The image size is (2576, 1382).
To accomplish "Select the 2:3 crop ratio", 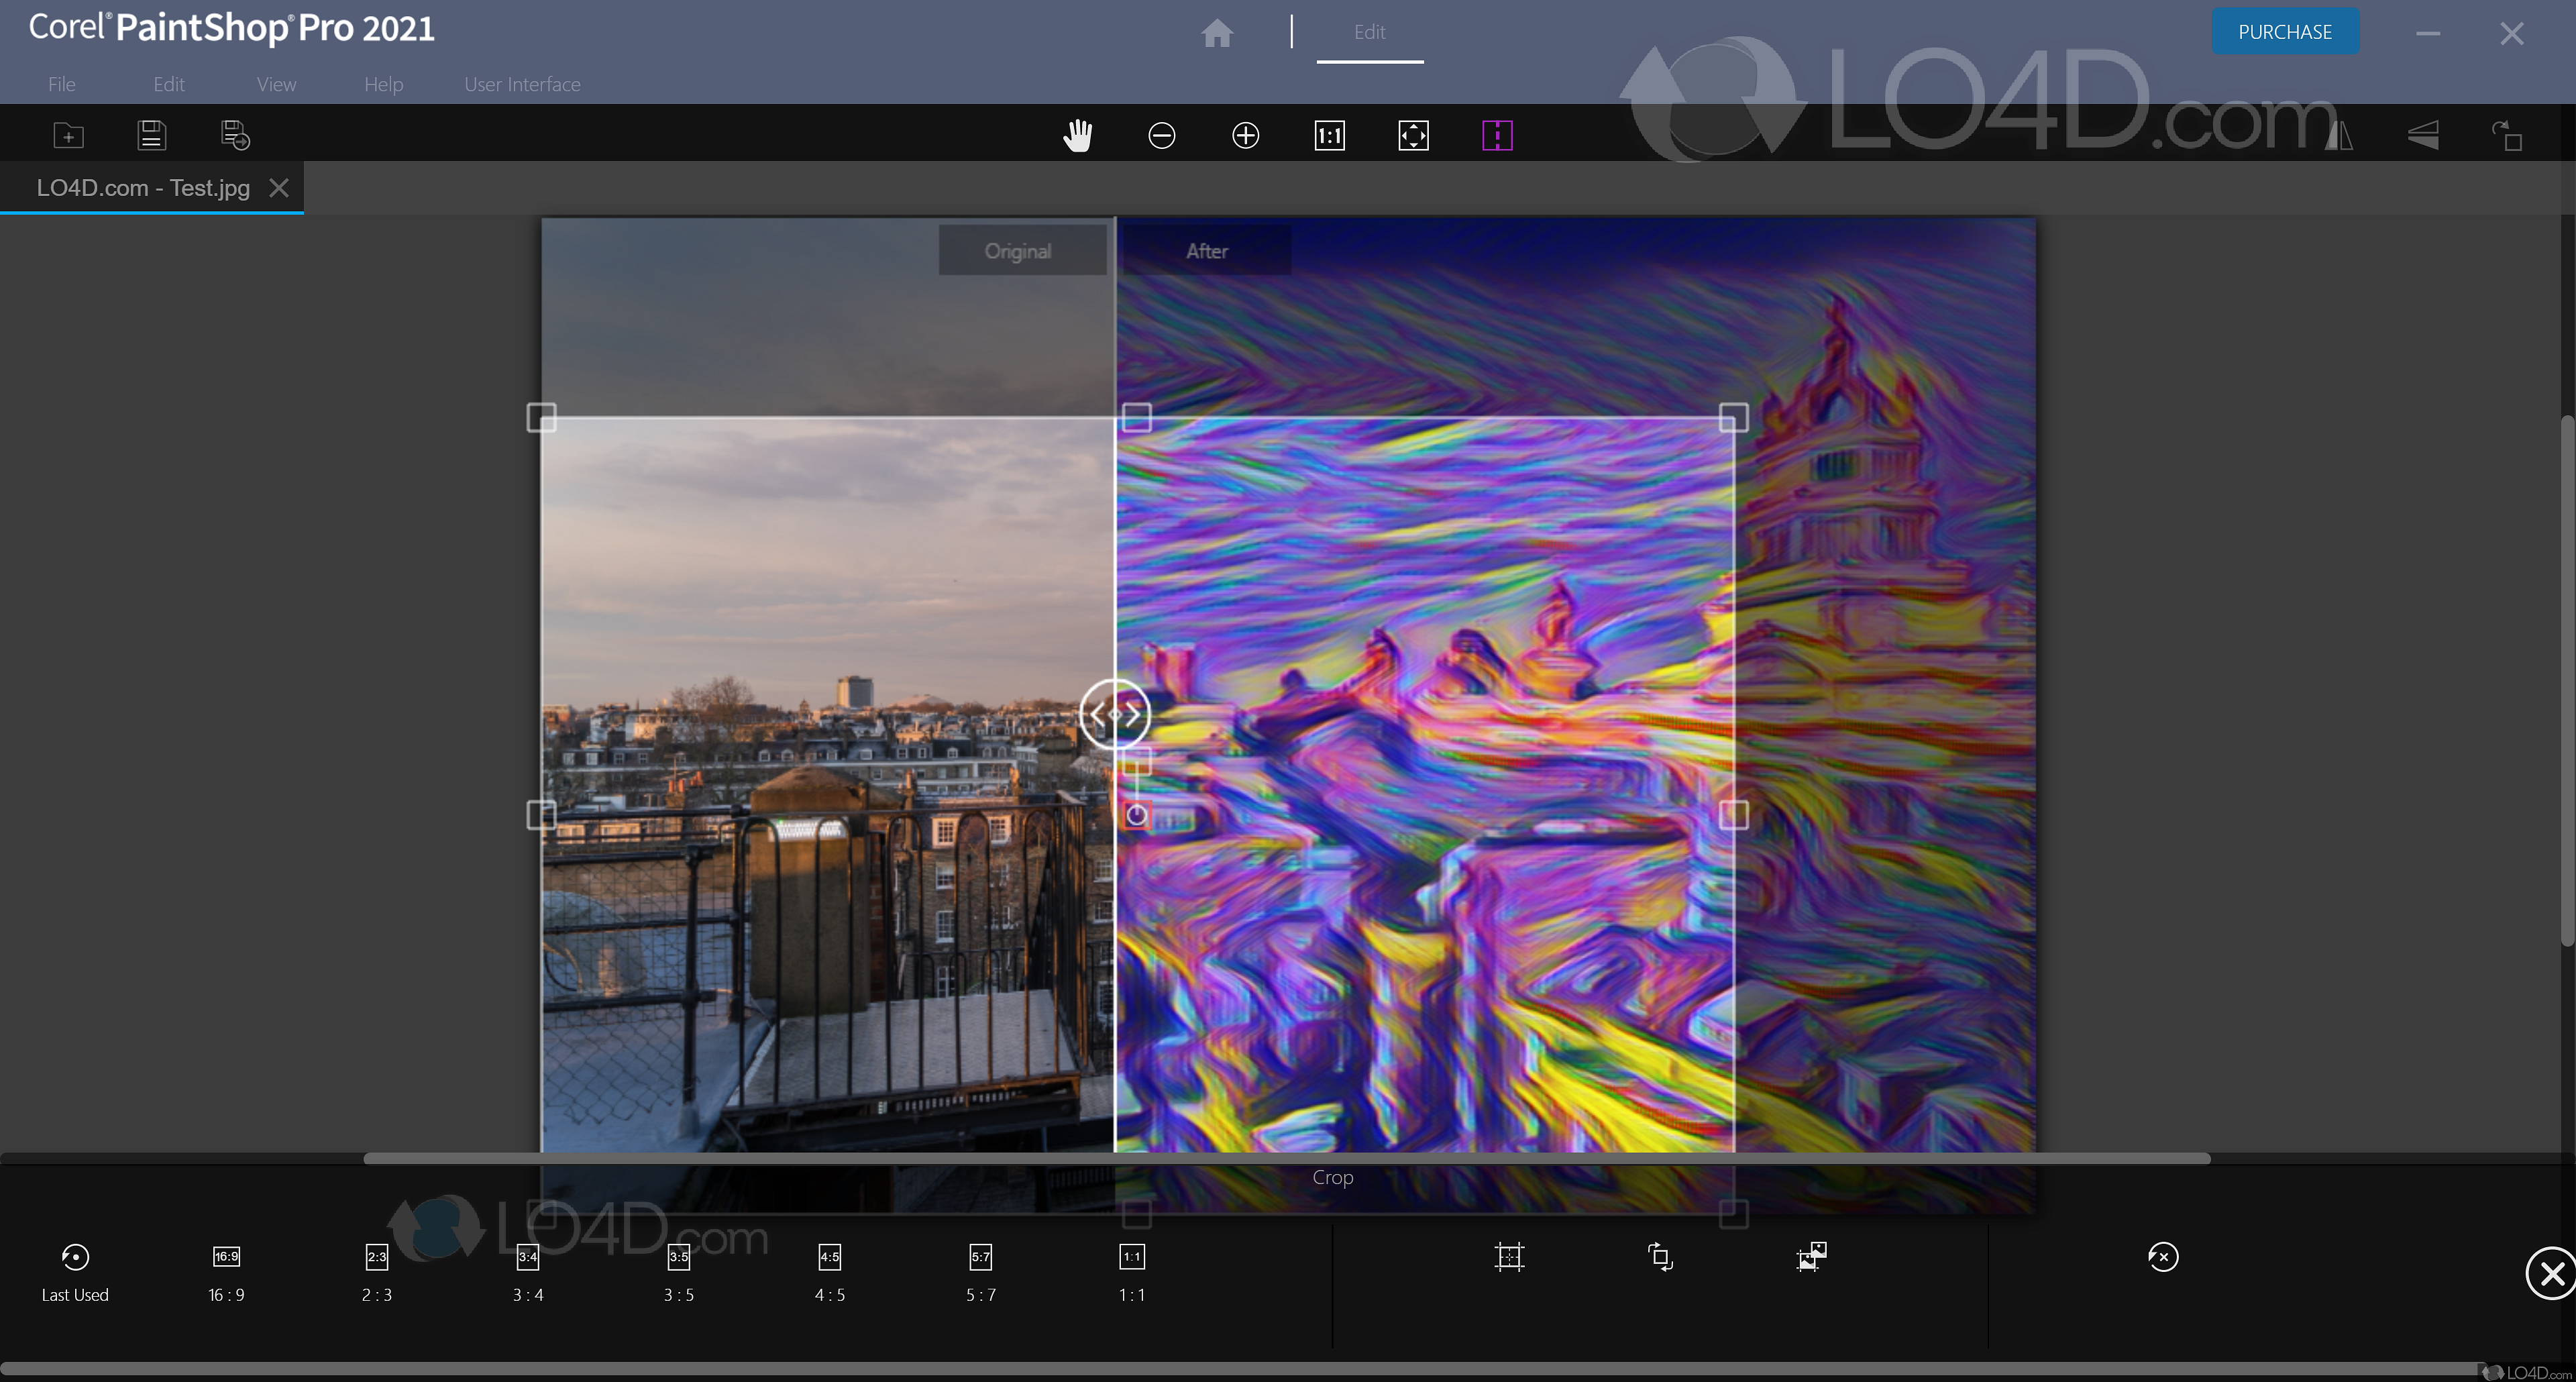I will 377,1272.
